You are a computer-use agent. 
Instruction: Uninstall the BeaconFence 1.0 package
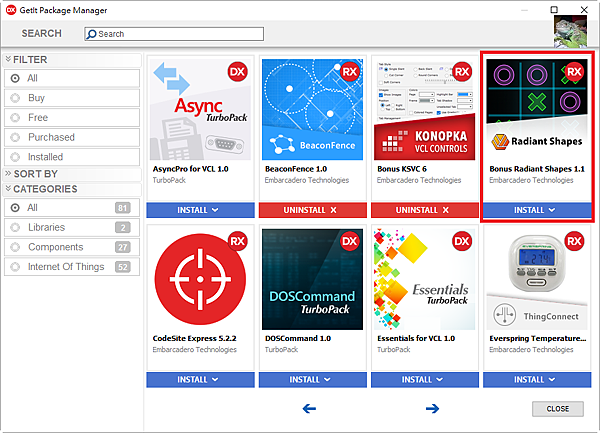coord(313,210)
